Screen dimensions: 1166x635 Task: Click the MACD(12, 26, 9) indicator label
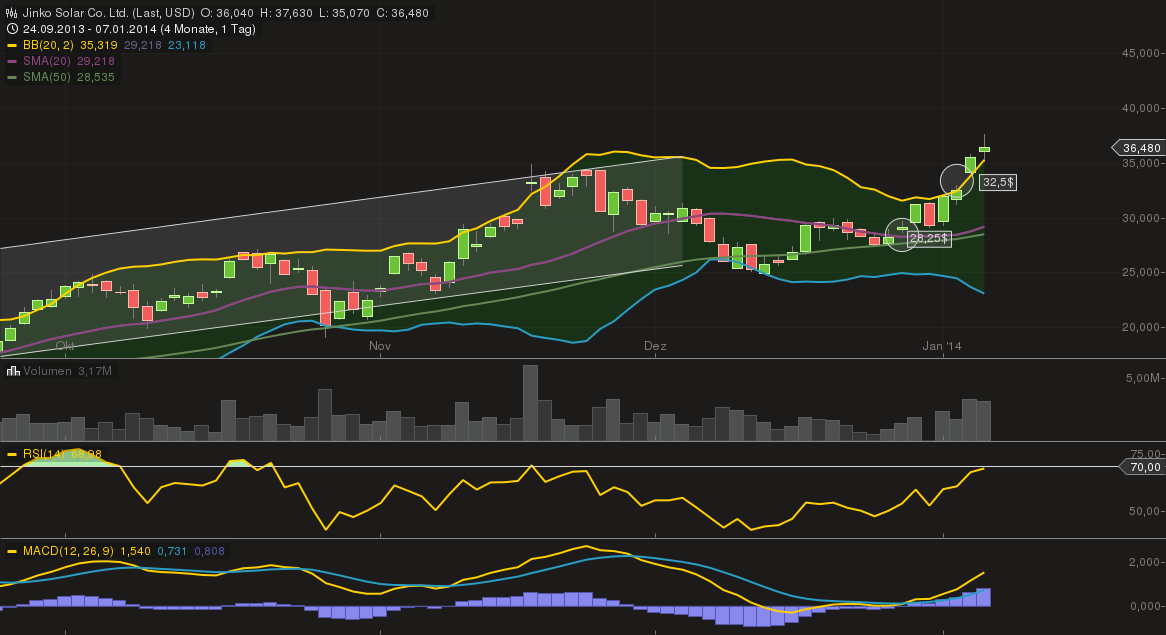(68, 552)
